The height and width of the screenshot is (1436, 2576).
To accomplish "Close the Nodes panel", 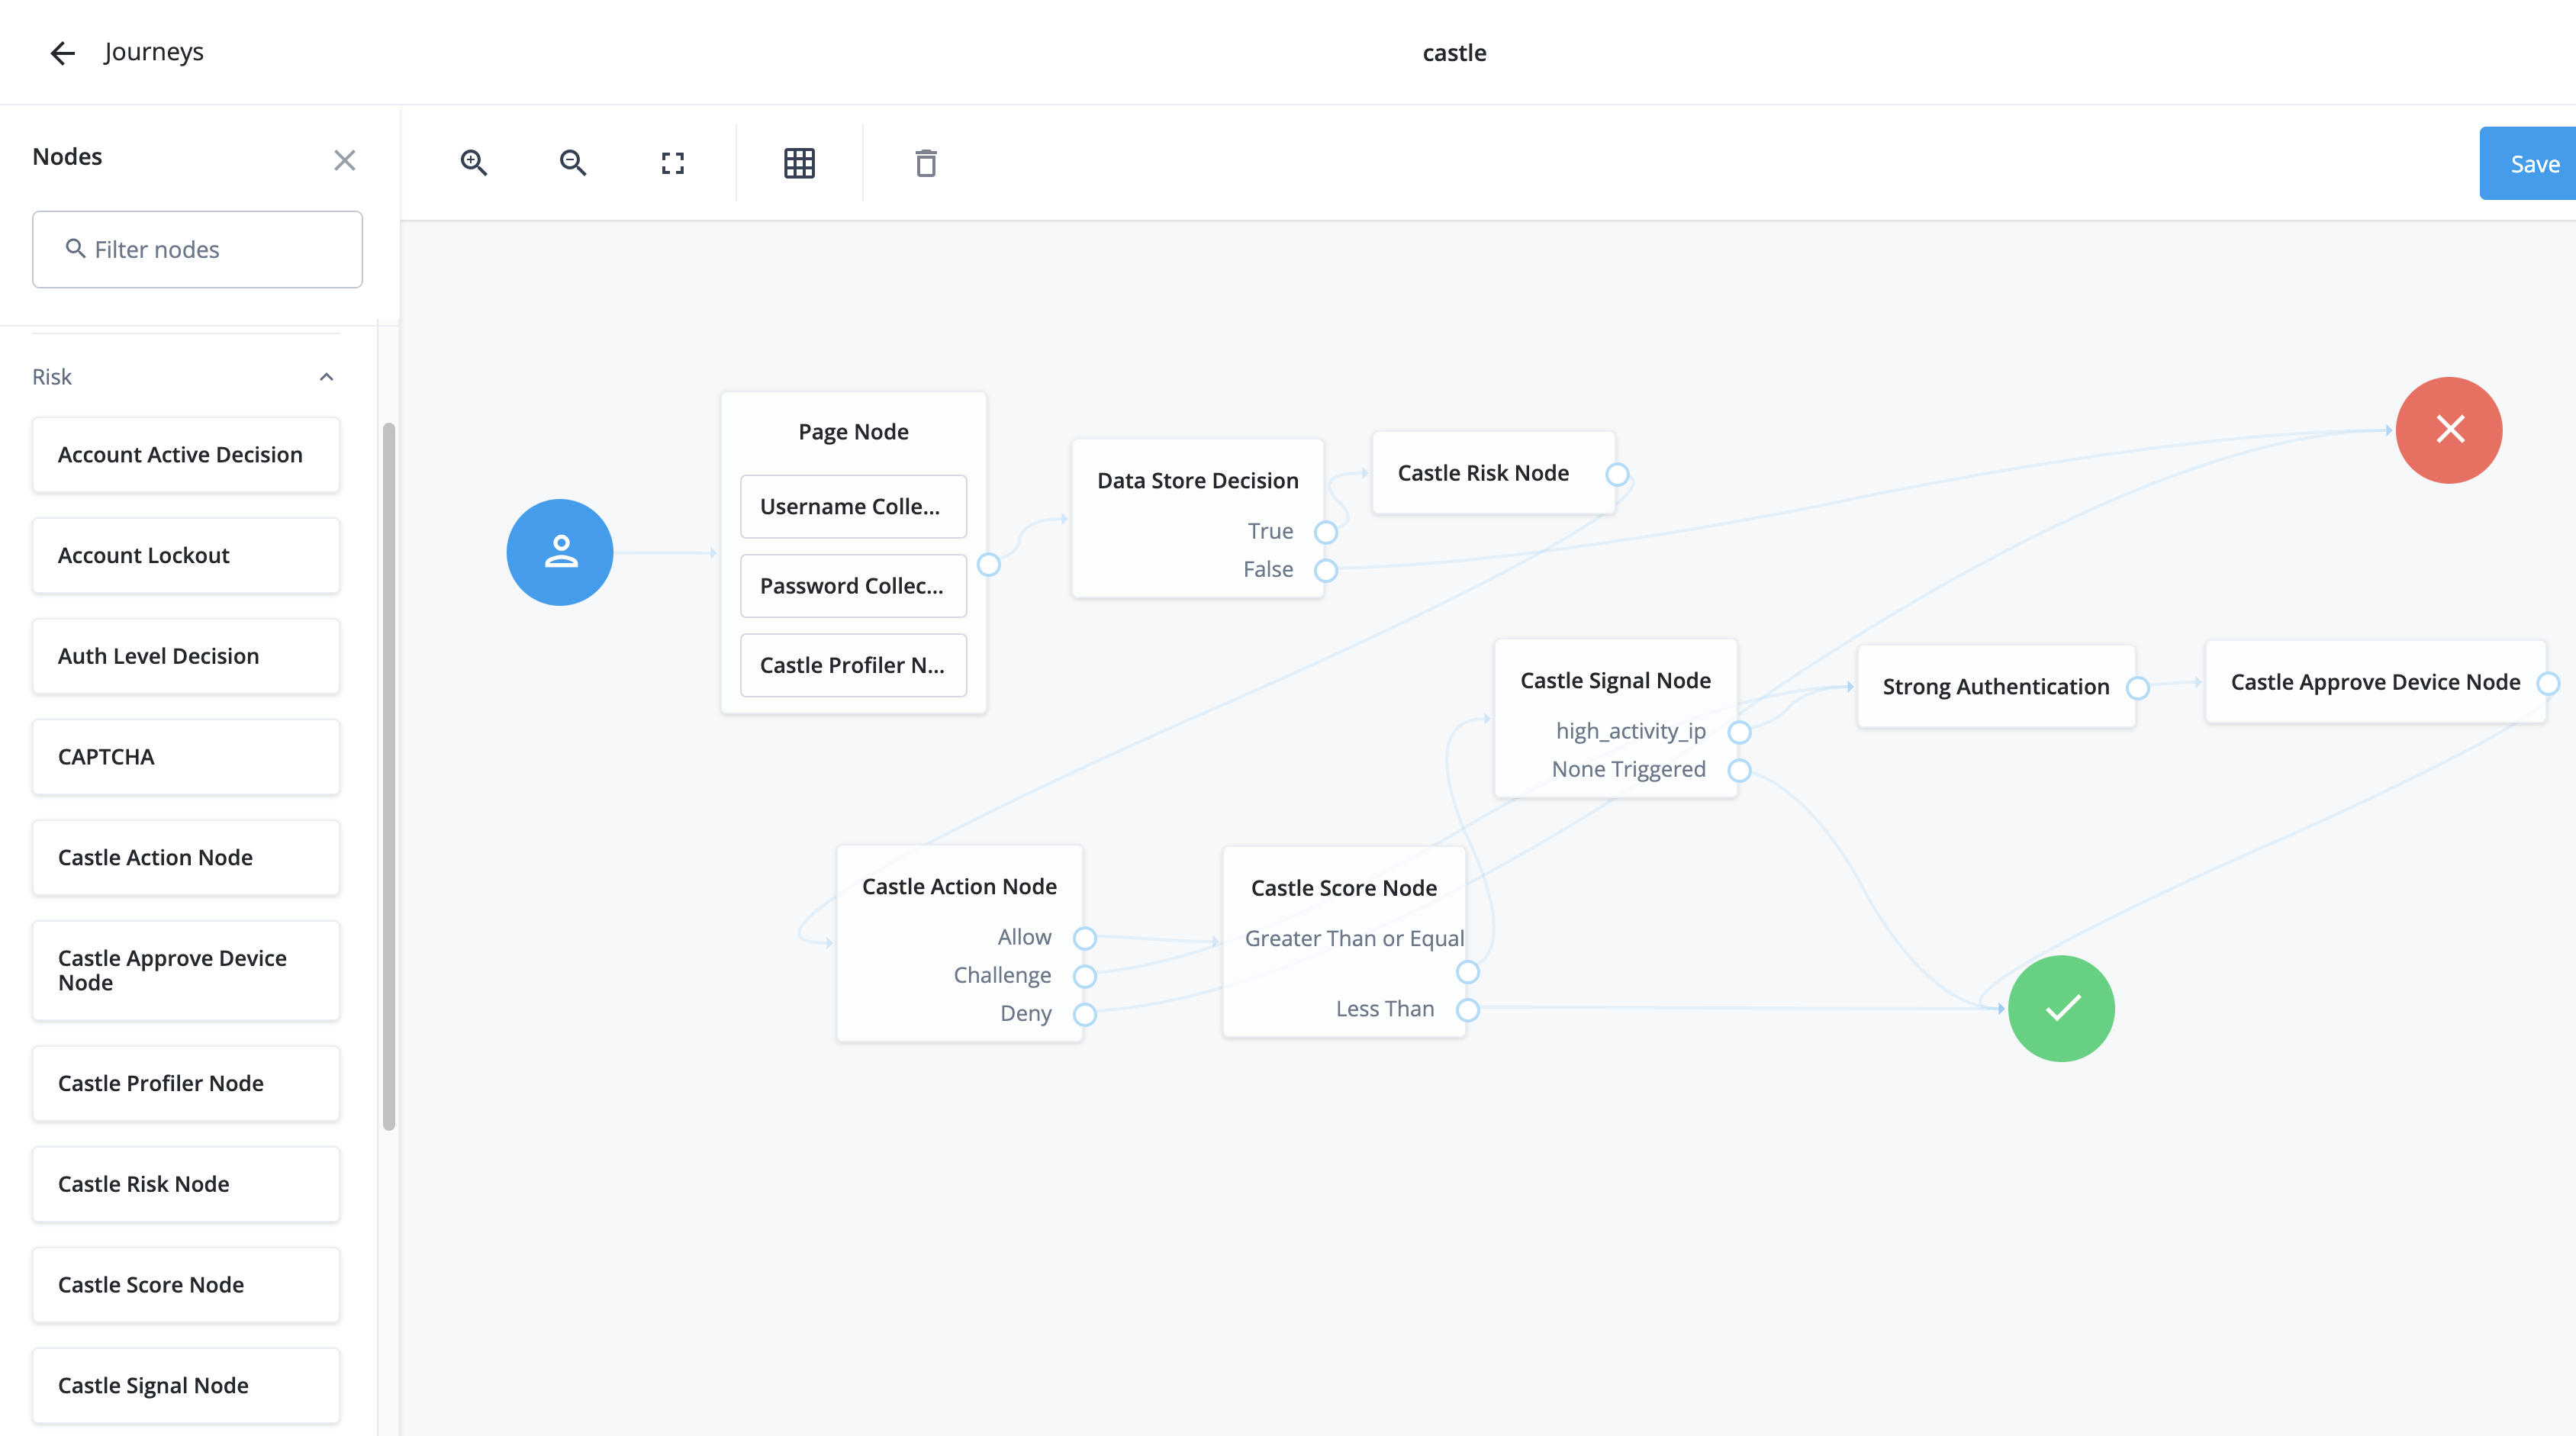I will 344,160.
